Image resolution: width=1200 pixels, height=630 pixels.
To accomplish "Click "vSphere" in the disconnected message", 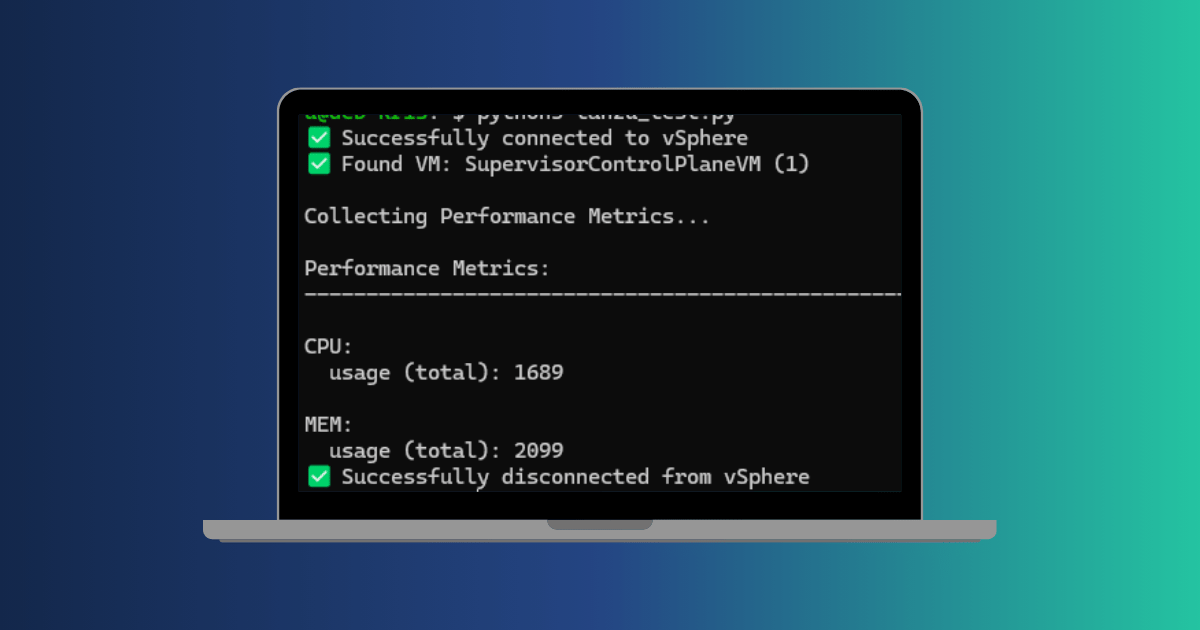I will (x=766, y=476).
